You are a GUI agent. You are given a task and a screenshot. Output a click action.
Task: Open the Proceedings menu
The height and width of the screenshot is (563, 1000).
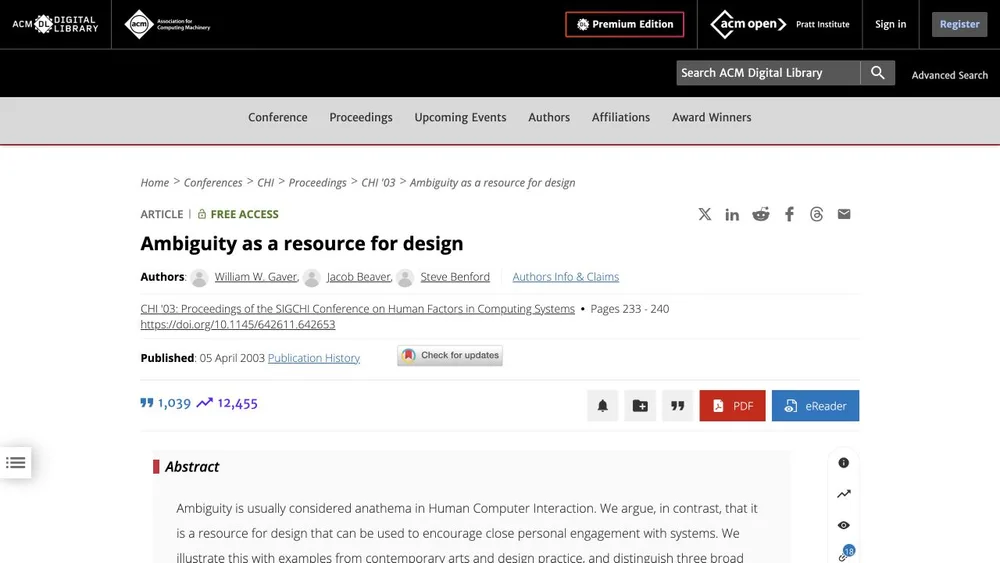(361, 117)
